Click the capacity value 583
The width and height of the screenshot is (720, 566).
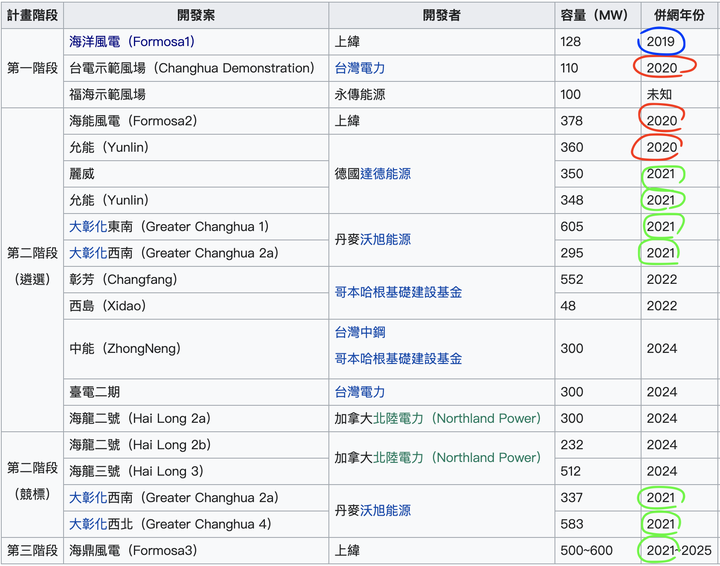coord(572,524)
